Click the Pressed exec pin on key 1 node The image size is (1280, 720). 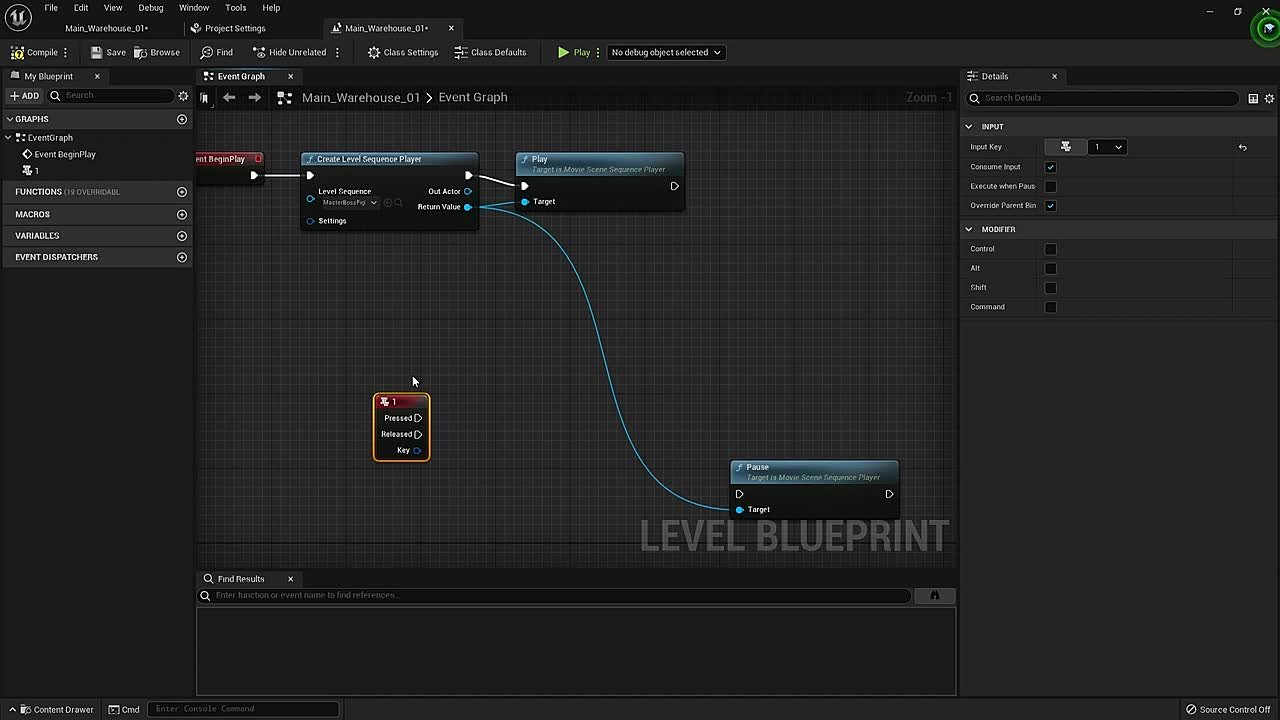[418, 418]
